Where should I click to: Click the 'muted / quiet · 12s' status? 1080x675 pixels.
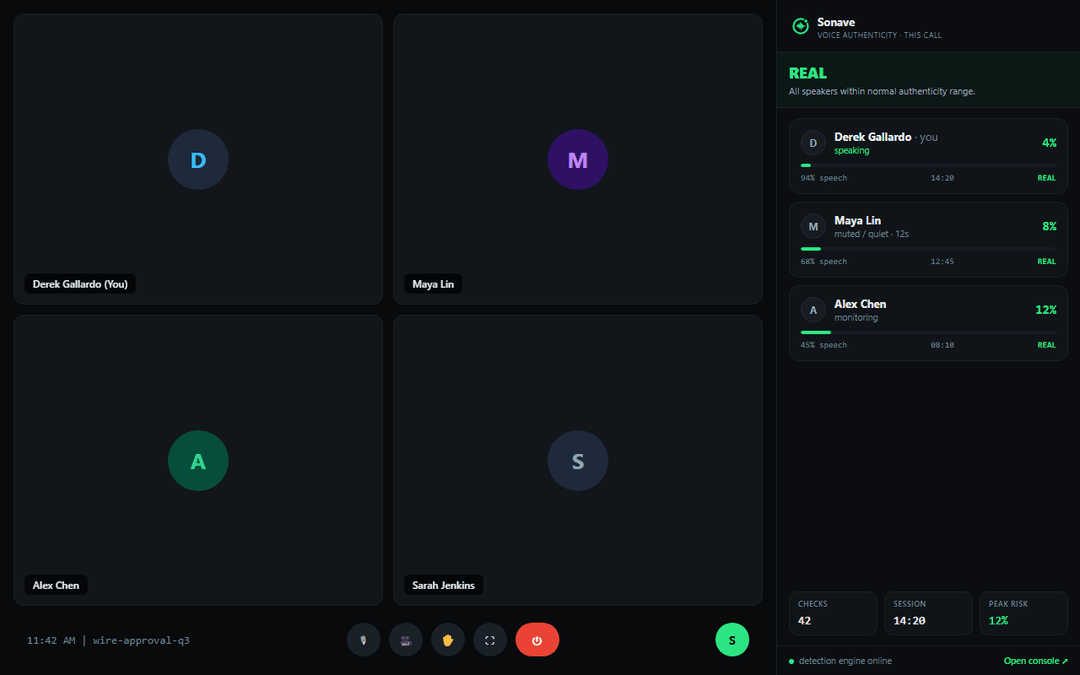[x=871, y=233]
